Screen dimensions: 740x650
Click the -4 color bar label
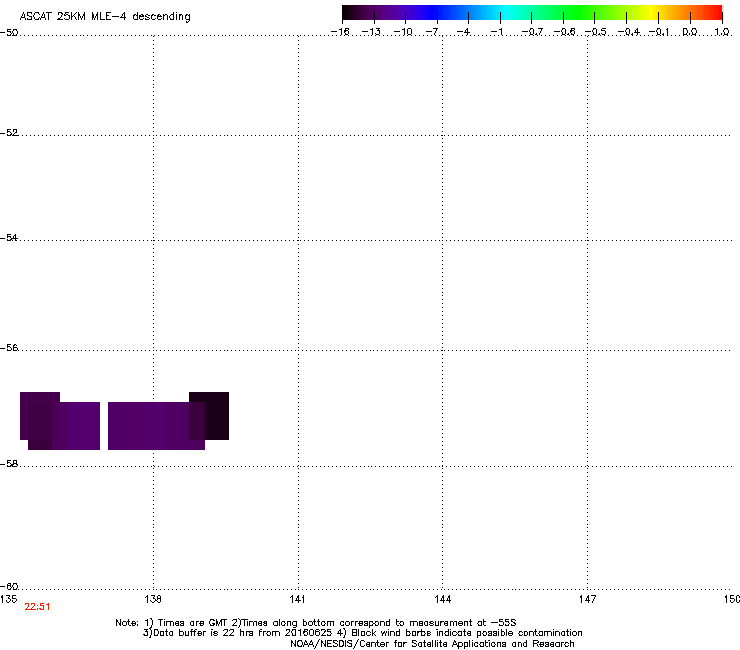pyautogui.click(x=463, y=32)
